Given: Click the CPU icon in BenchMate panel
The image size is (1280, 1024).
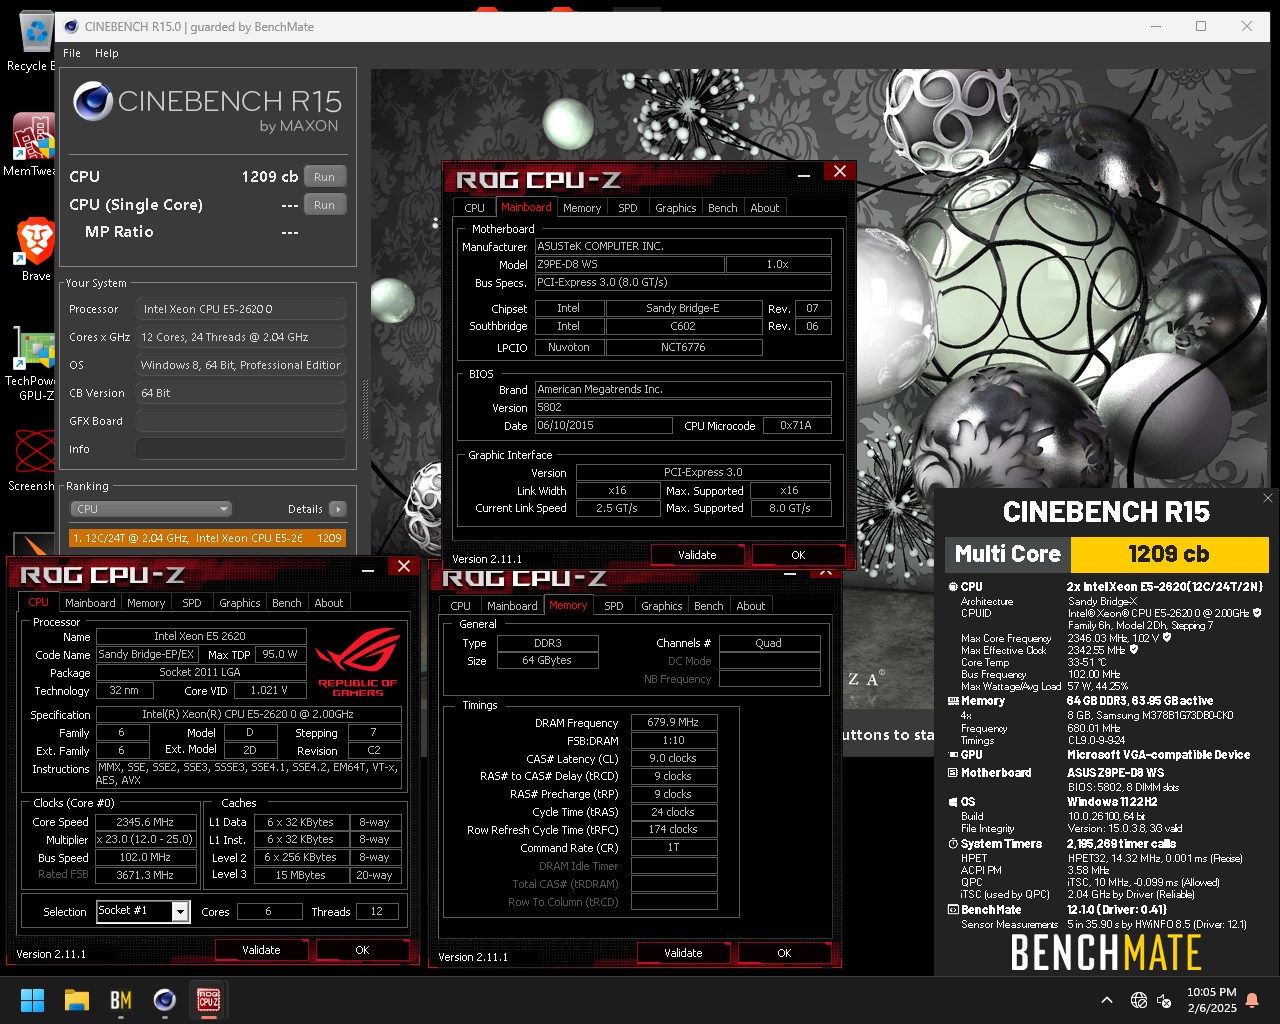Looking at the screenshot, I should coord(953,587).
